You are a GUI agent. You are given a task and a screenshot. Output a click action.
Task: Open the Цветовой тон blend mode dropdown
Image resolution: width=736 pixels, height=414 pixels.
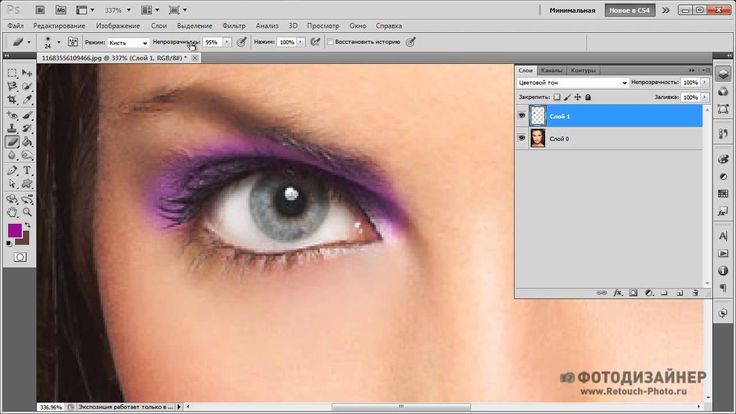572,83
